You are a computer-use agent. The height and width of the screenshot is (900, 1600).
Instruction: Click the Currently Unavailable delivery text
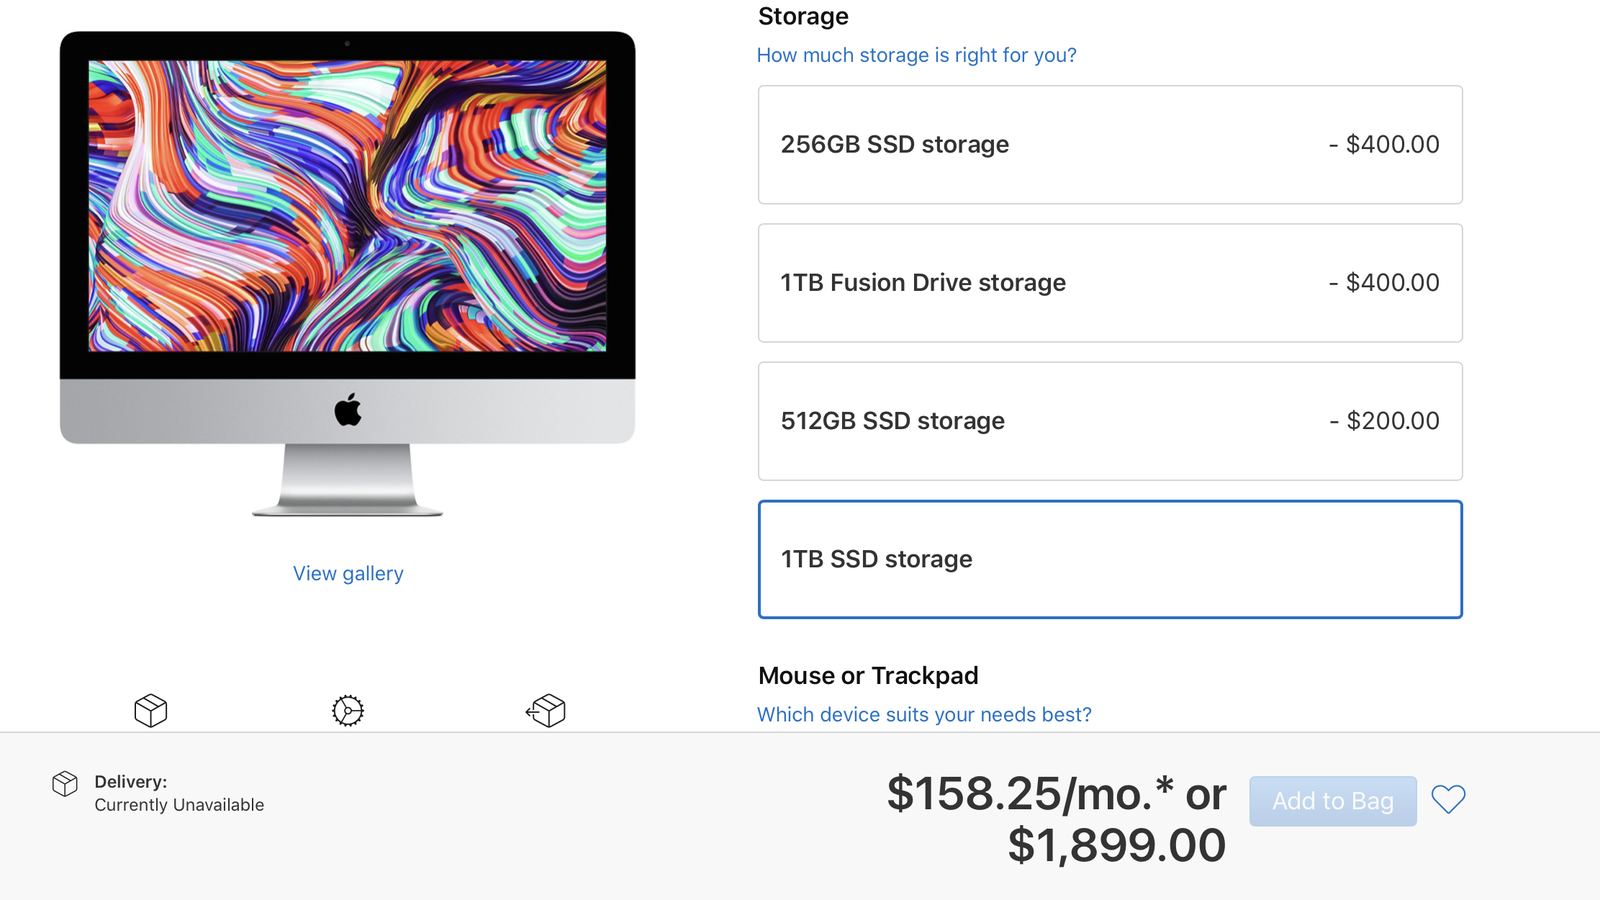(179, 803)
